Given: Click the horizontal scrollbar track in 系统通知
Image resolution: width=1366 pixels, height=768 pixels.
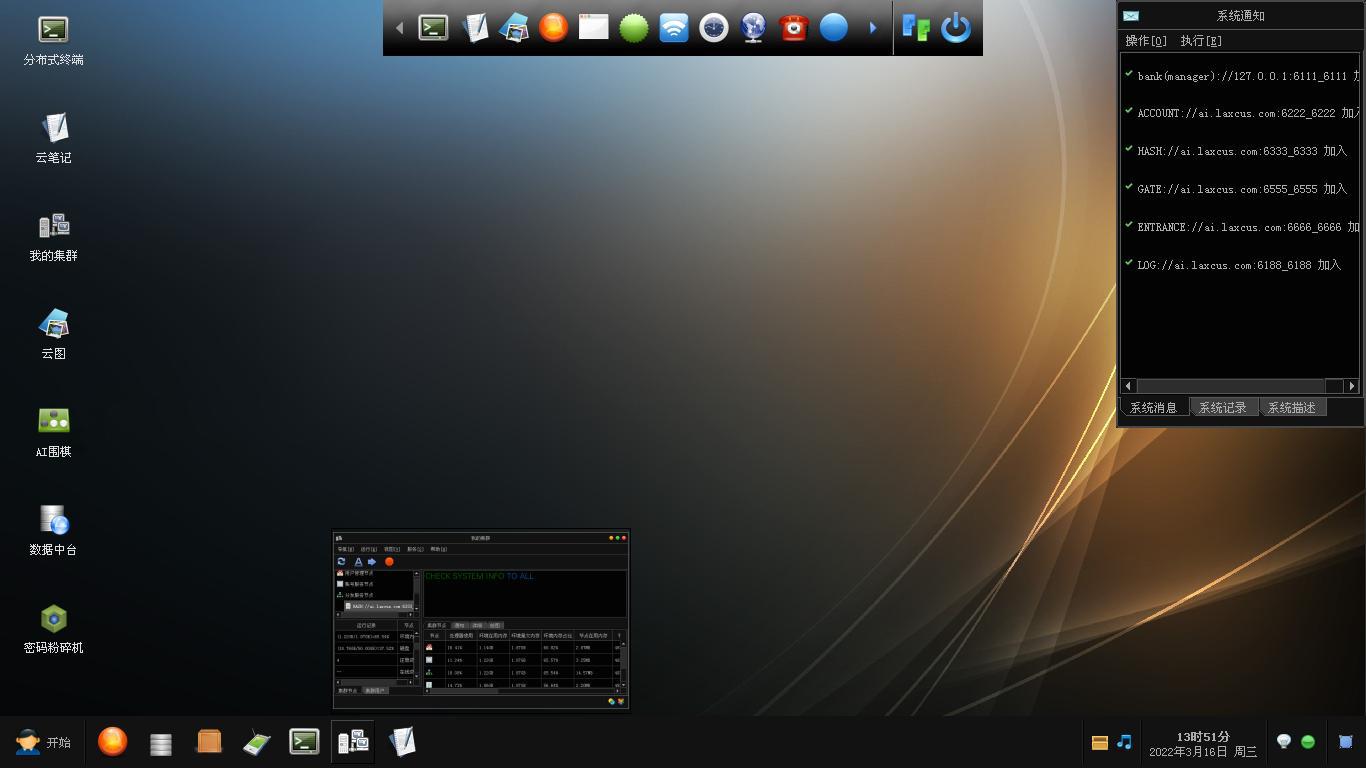Looking at the screenshot, I should tap(1240, 386).
